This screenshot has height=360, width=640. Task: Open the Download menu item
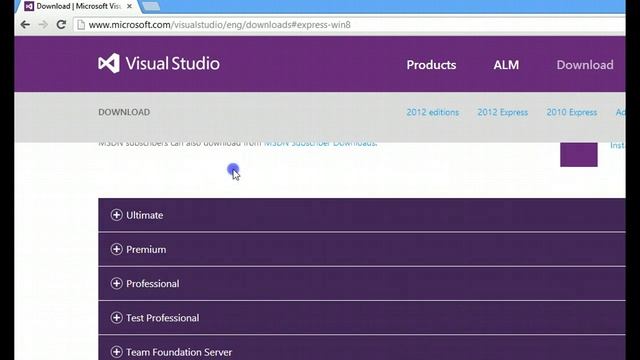[x=585, y=64]
